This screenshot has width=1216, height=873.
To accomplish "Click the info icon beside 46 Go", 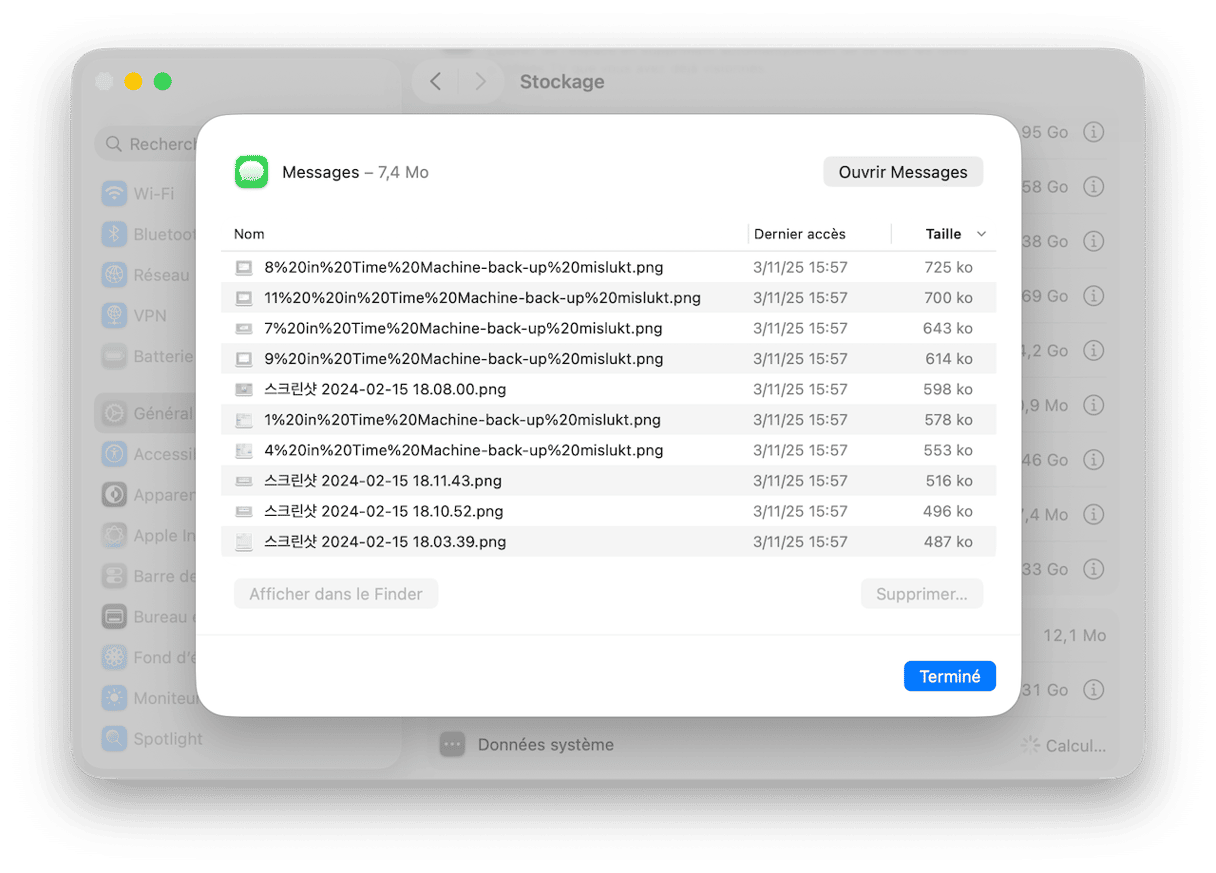I will click(1094, 460).
